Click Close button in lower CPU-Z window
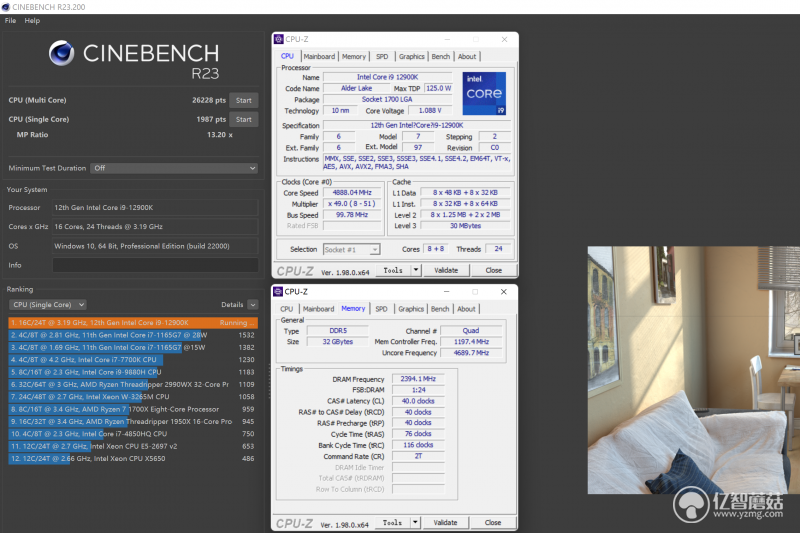 pos(493,523)
